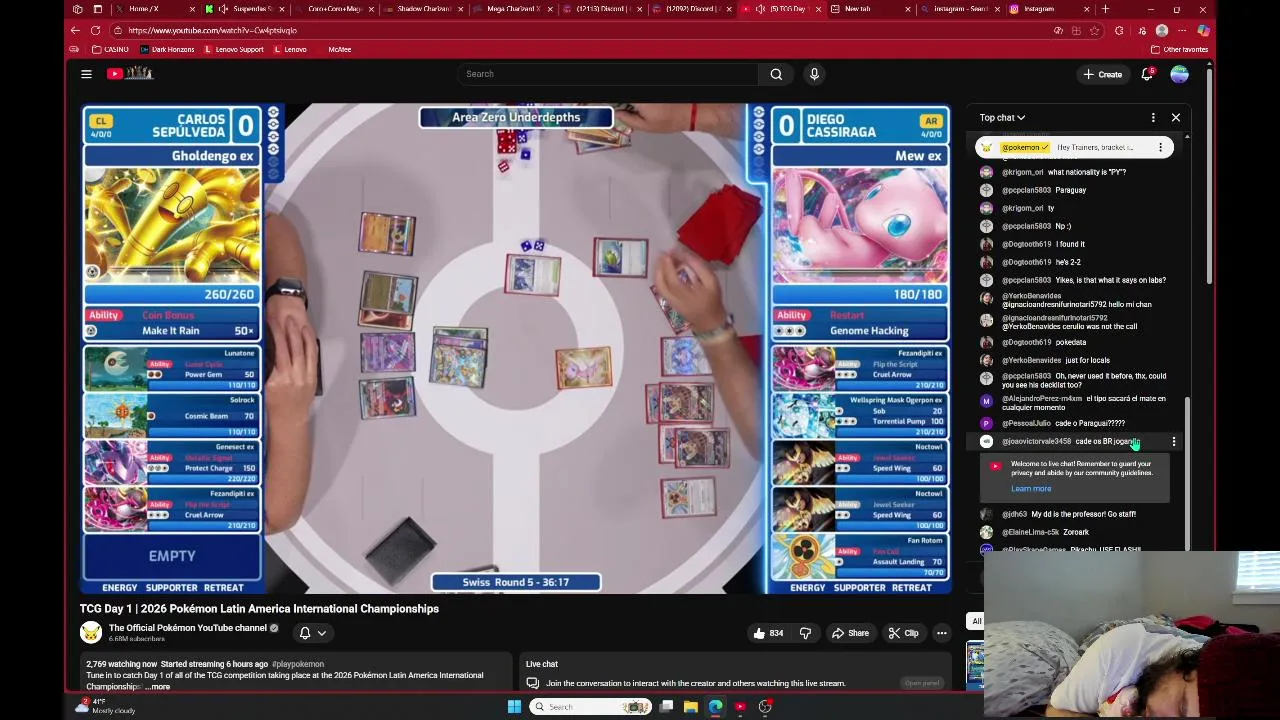Viewport: 1280px width, 720px height.
Task: Reload the current page
Action: [95, 30]
